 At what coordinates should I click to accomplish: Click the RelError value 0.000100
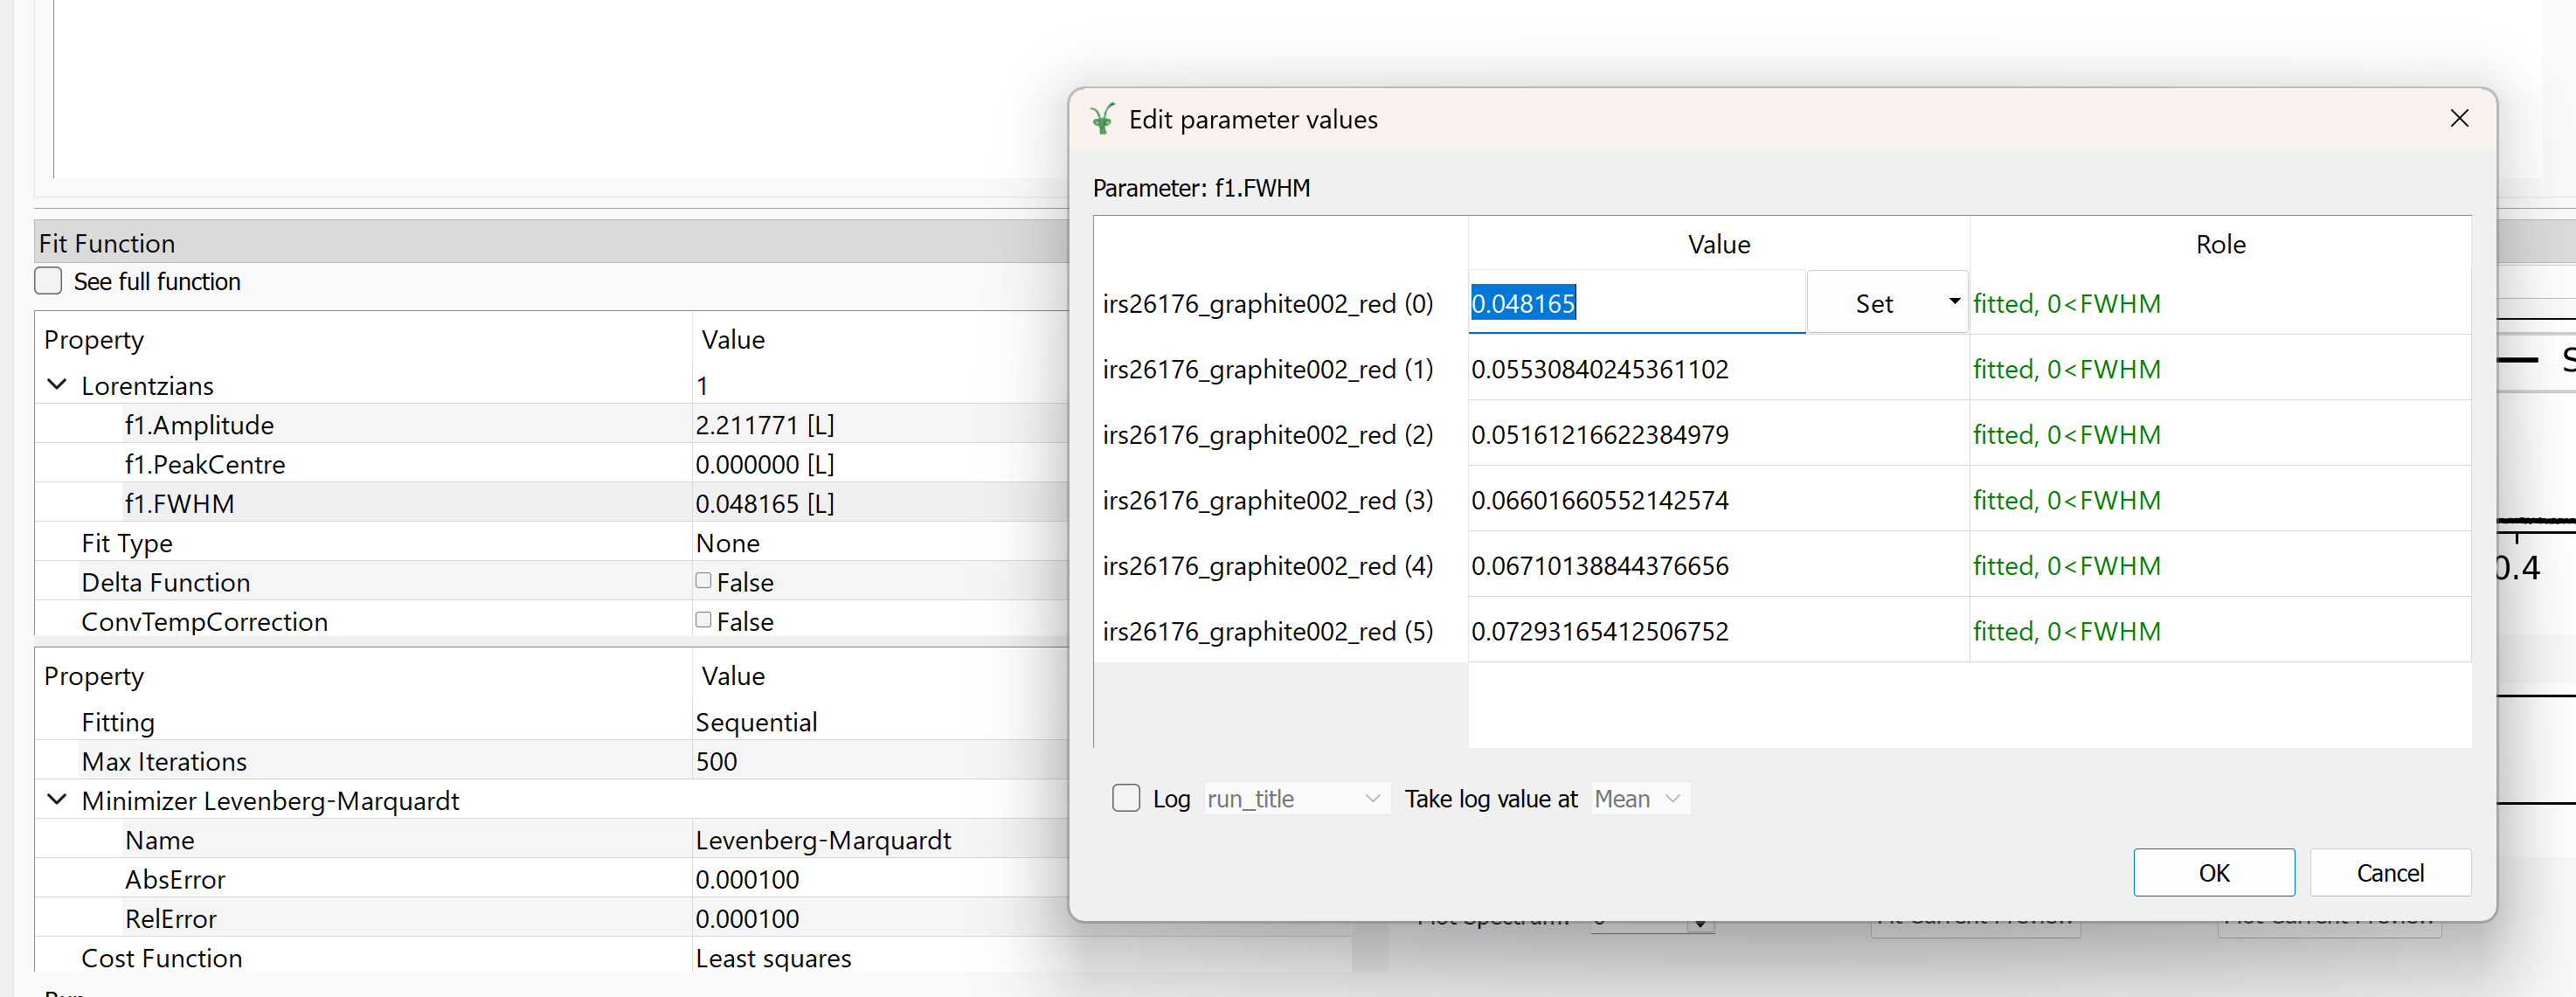click(x=747, y=918)
